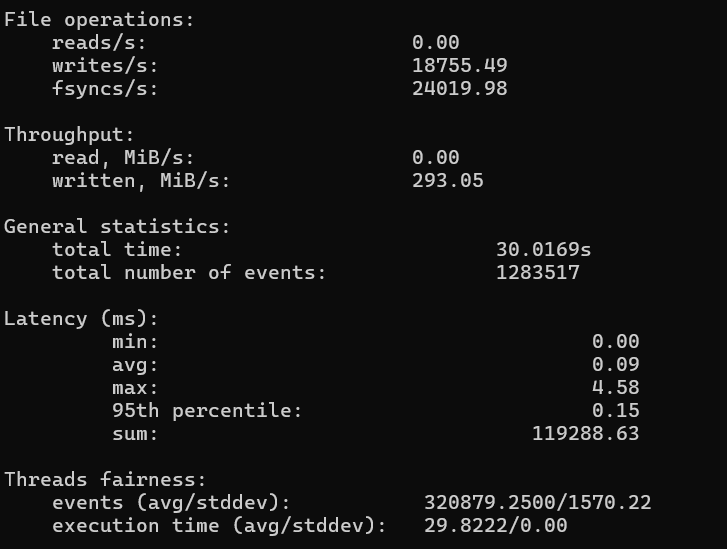Click the 95th percentile value 0.15
Screen dimensions: 727x549
coord(616,411)
